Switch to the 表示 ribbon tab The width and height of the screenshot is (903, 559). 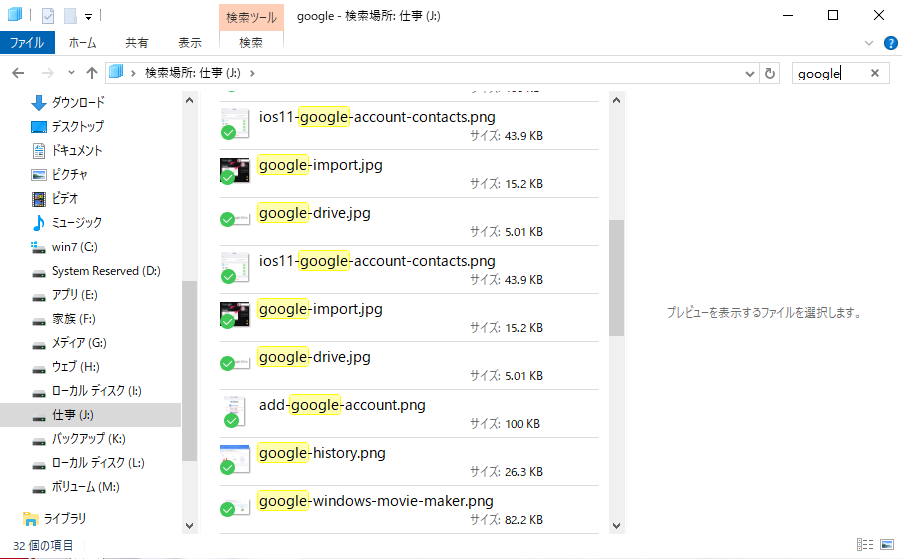(x=190, y=43)
